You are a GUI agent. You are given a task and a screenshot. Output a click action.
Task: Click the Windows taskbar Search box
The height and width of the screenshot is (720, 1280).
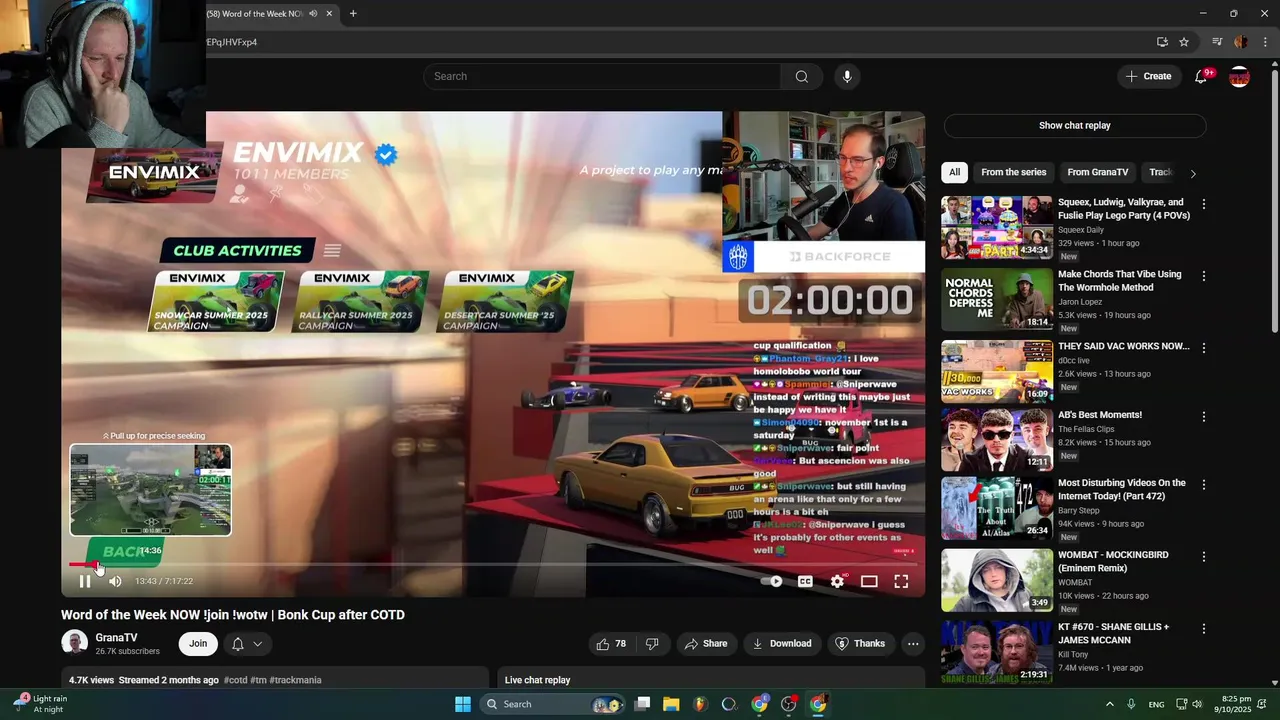551,704
